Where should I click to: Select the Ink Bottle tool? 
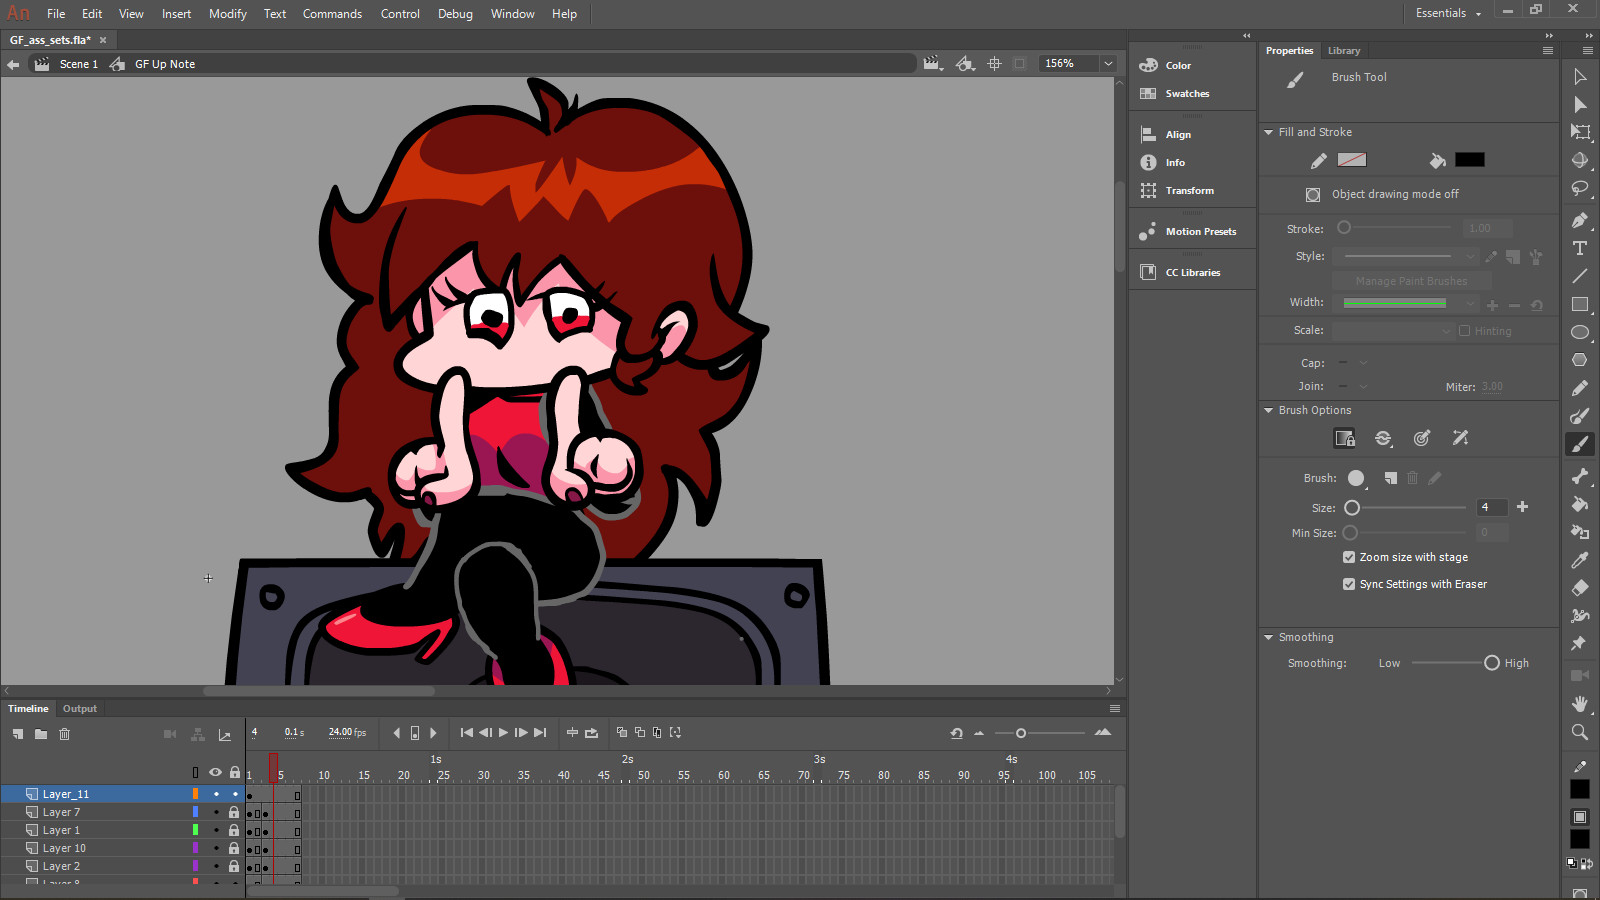click(1580, 532)
